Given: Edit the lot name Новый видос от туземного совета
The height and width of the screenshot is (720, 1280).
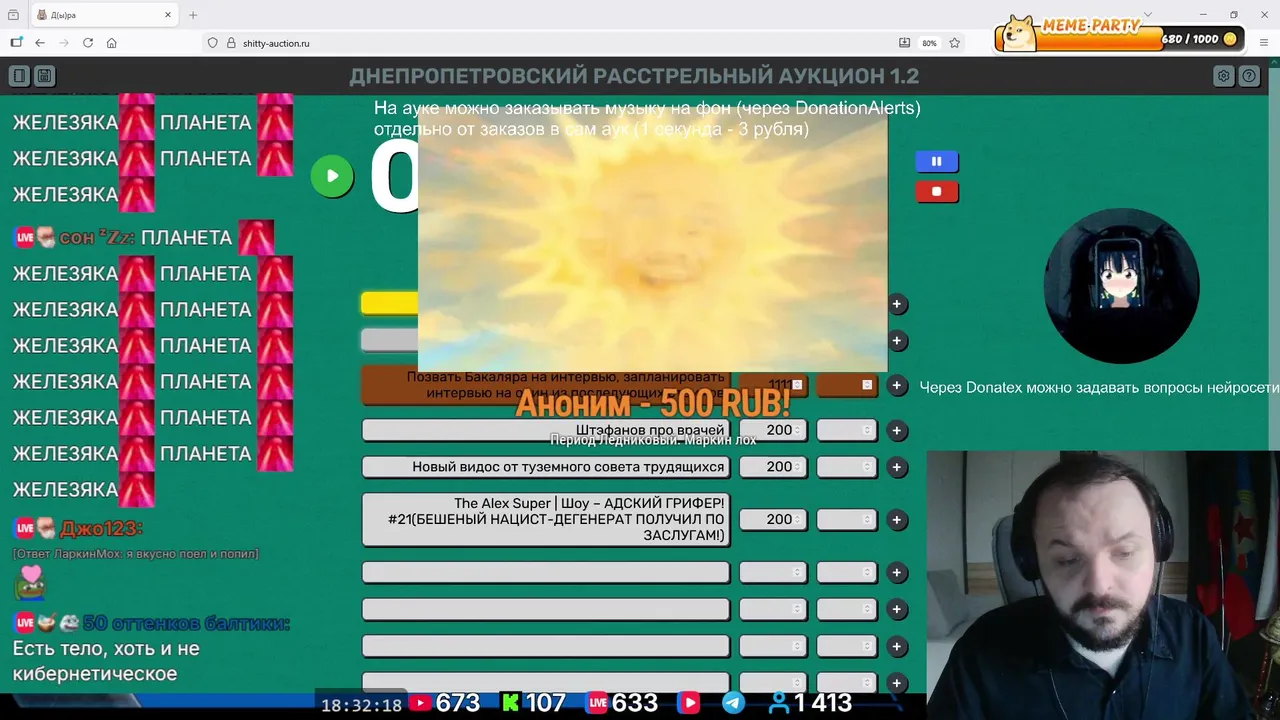Looking at the screenshot, I should pyautogui.click(x=546, y=467).
